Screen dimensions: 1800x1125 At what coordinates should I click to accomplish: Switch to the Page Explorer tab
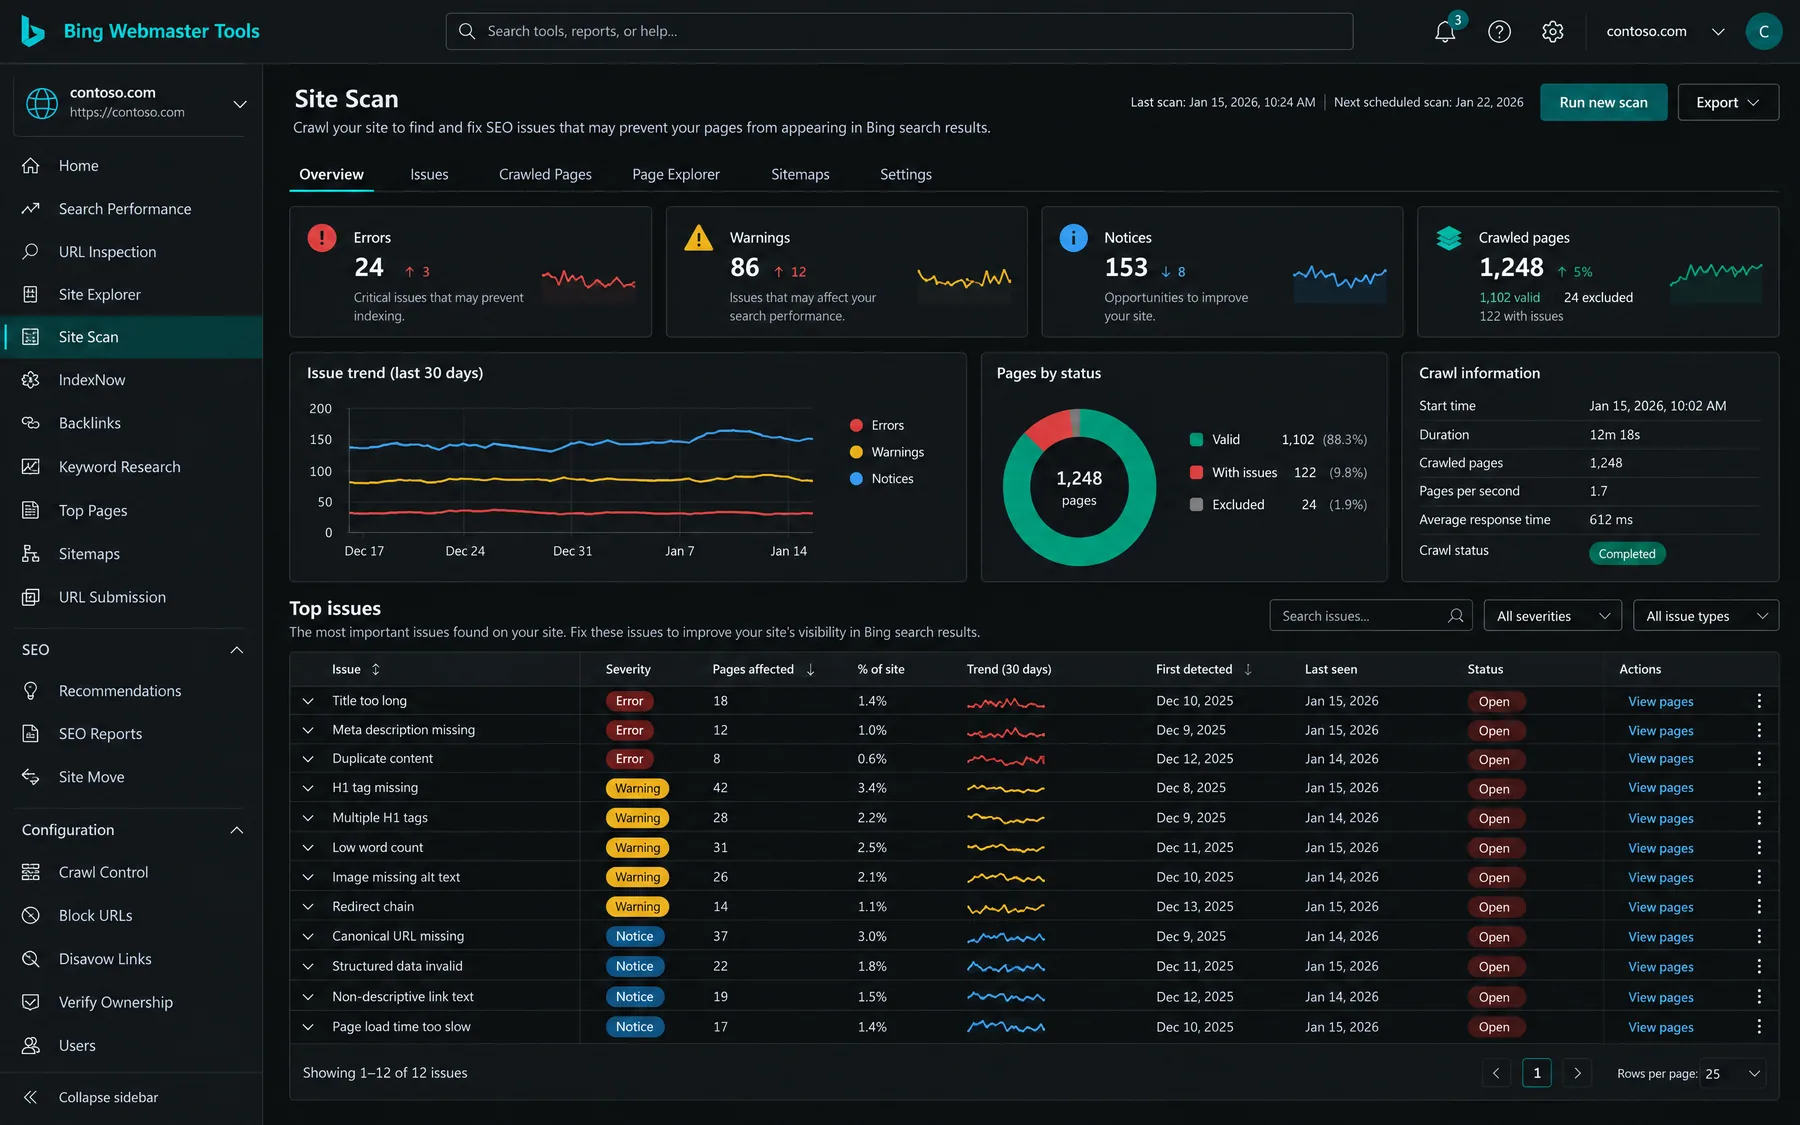tap(676, 174)
